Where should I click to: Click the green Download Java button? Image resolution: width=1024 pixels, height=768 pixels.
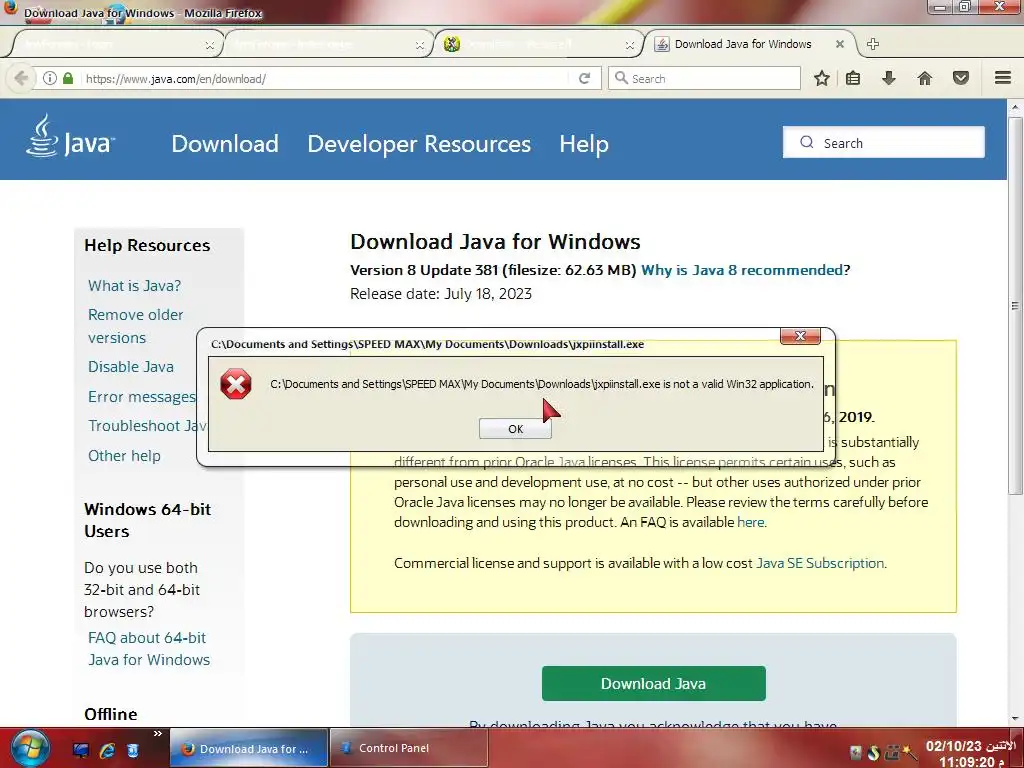(653, 683)
